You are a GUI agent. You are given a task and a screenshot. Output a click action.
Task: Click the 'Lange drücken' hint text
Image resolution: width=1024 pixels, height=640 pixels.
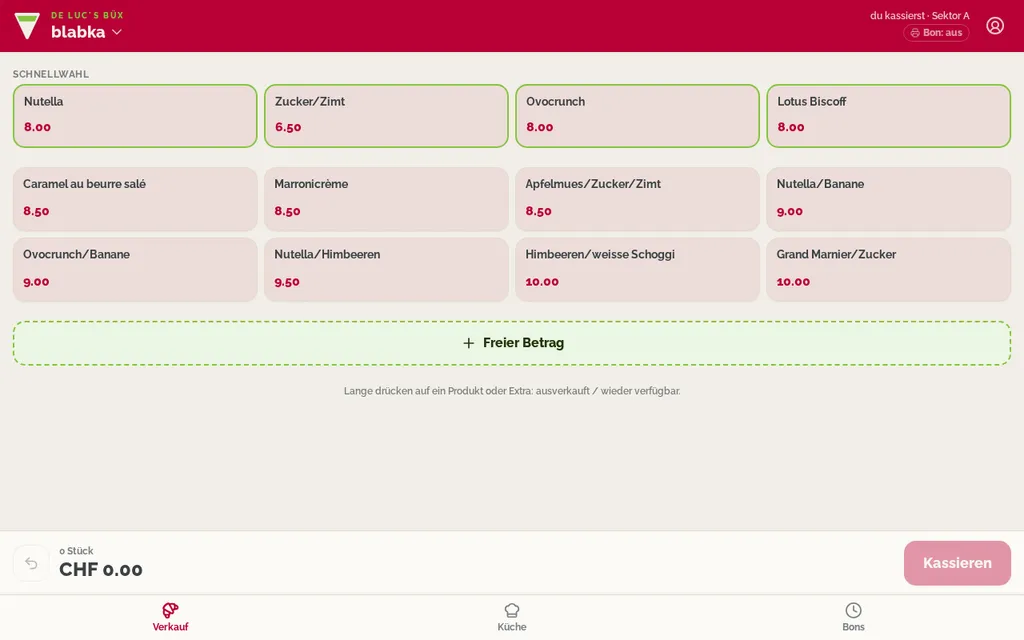click(512, 391)
